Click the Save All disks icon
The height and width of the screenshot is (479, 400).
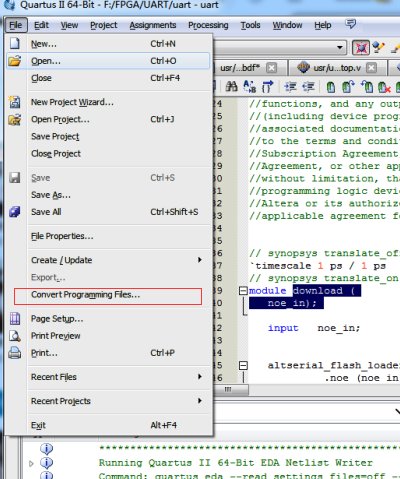pos(15,212)
